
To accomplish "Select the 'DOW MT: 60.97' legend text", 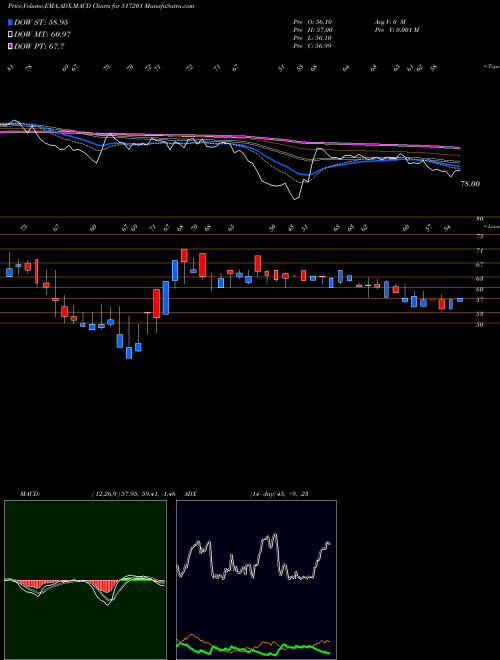I will coord(43,35).
